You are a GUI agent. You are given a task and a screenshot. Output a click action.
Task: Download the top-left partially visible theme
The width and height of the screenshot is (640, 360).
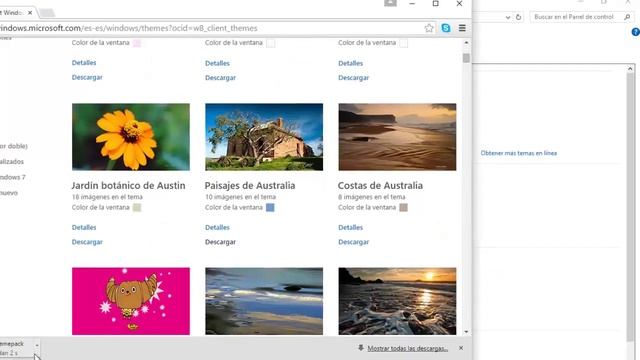87,77
